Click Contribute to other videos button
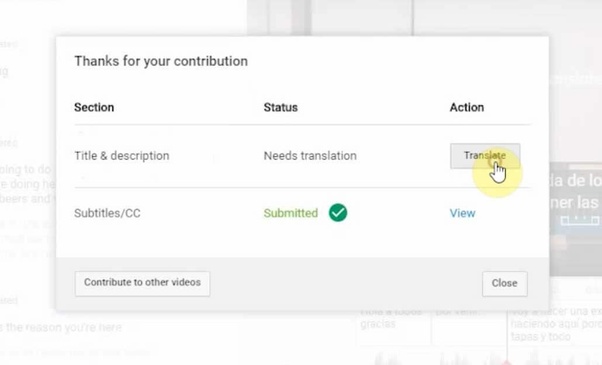 (x=142, y=283)
